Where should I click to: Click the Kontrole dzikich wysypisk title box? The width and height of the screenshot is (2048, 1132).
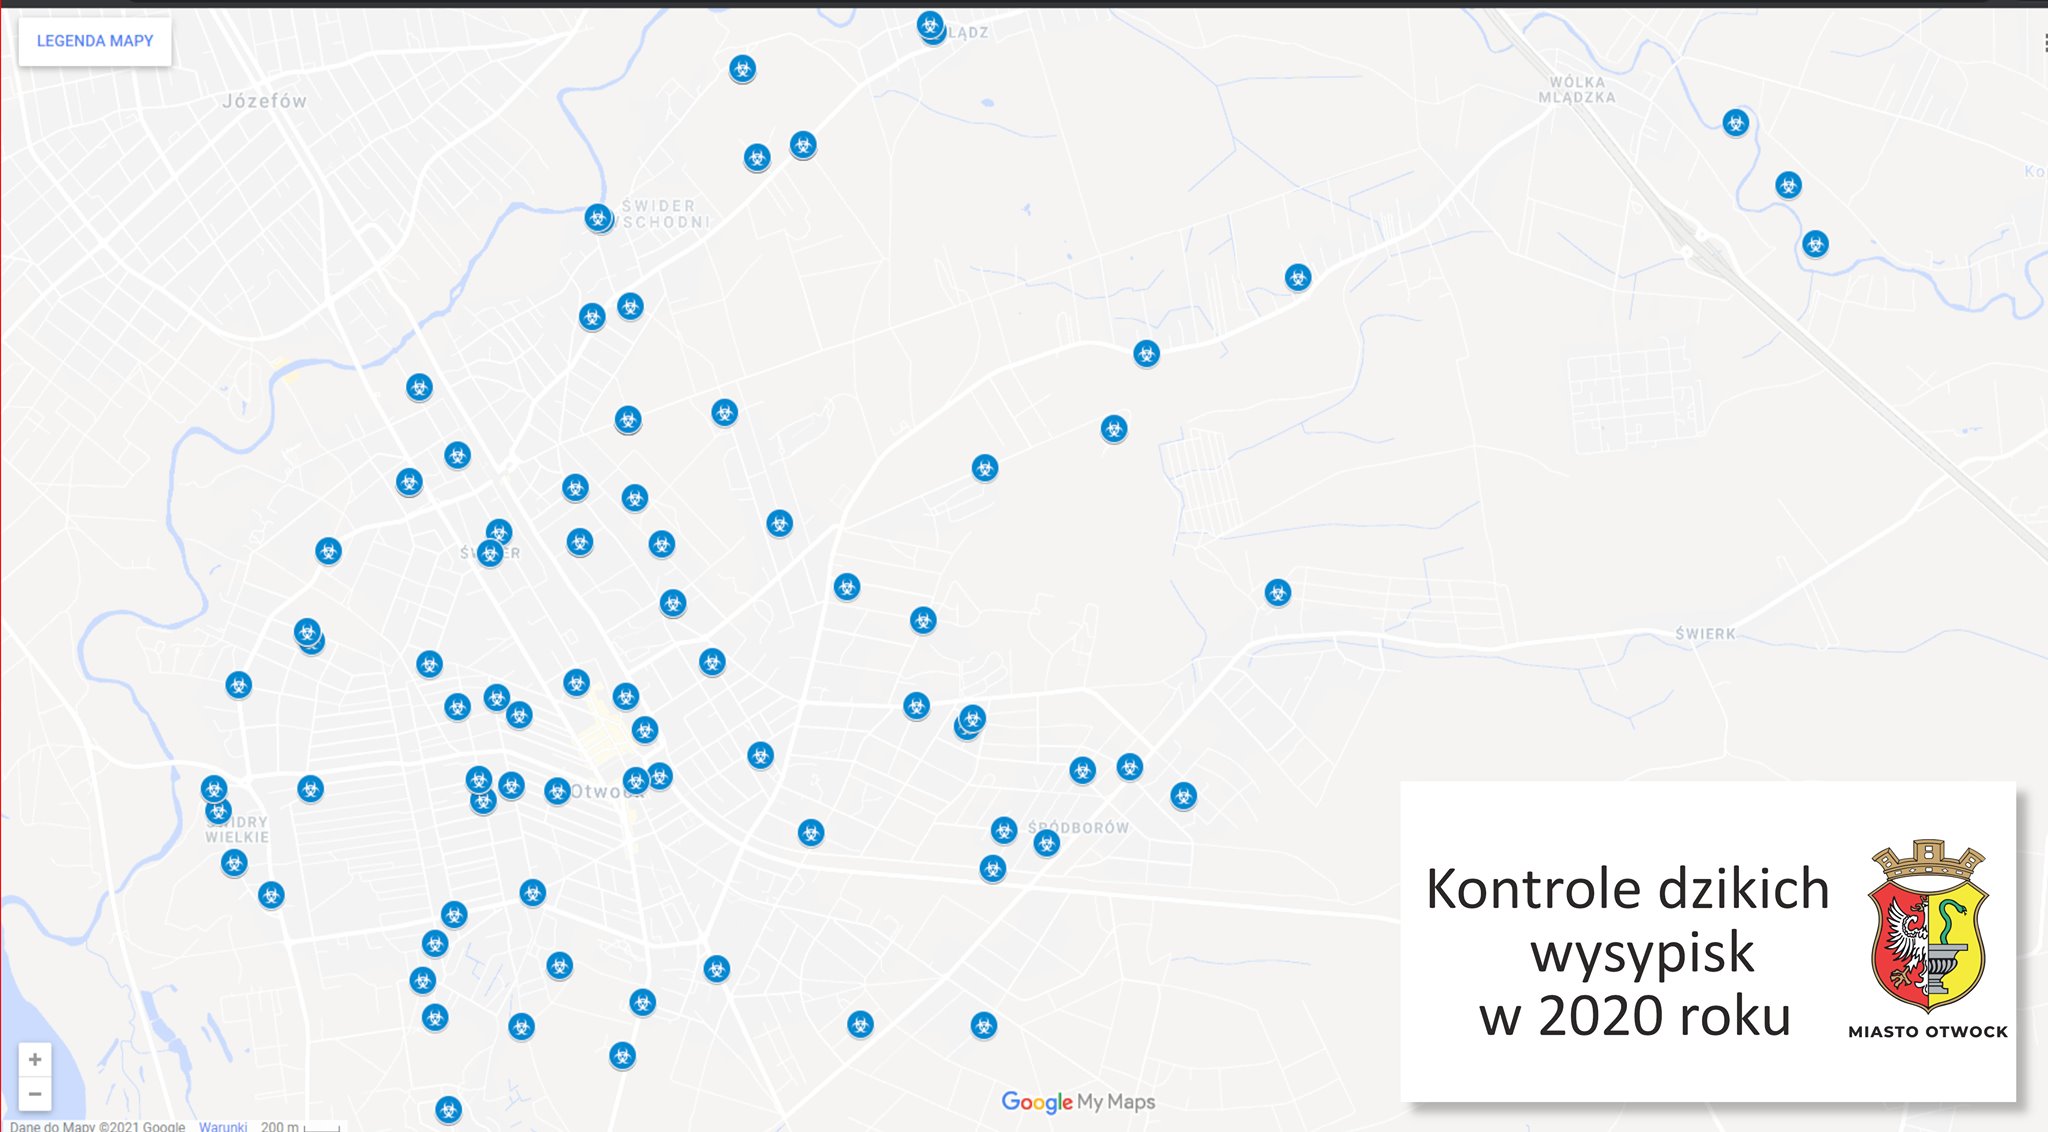pyautogui.click(x=1628, y=950)
